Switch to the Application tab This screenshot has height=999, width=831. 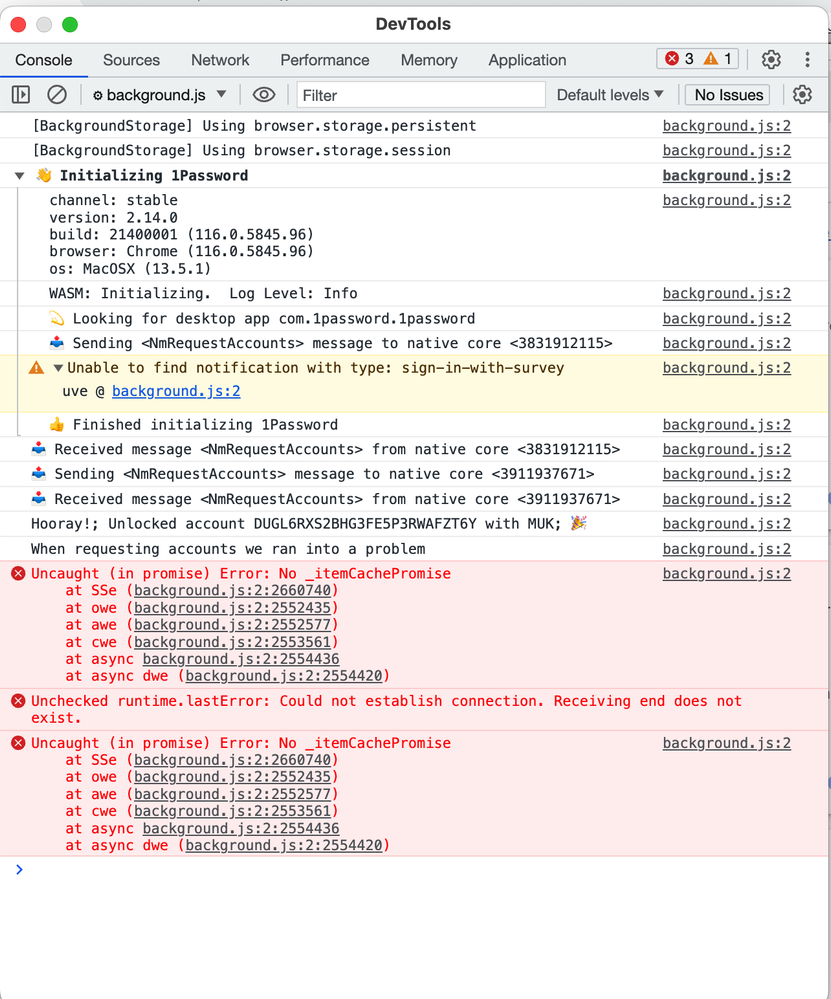(x=527, y=60)
